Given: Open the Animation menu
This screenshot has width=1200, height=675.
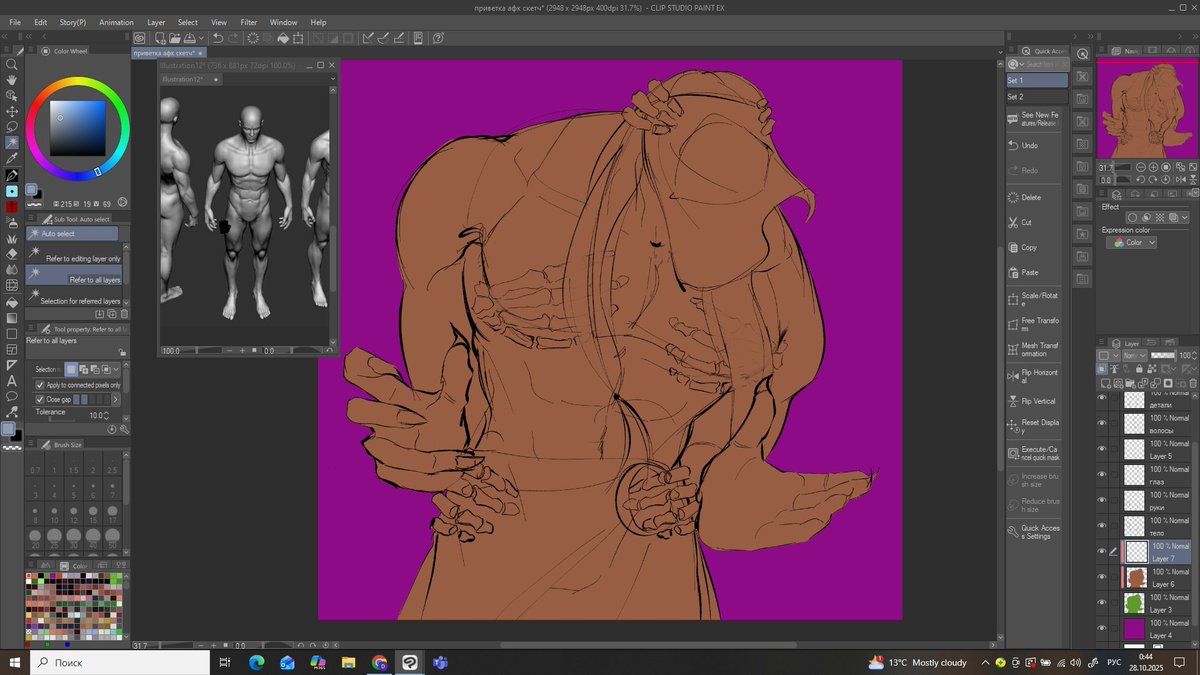Looking at the screenshot, I should tap(116, 22).
